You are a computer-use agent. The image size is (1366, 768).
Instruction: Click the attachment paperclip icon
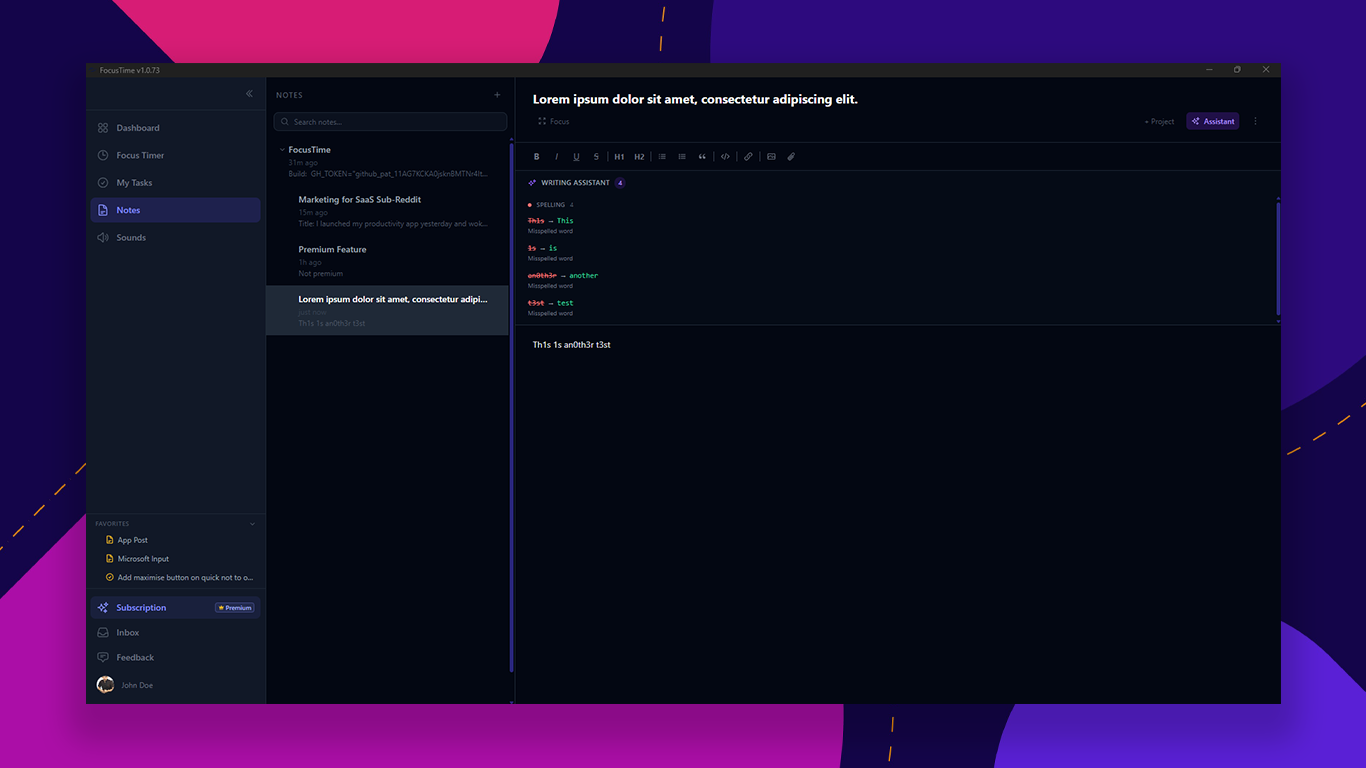[791, 157]
